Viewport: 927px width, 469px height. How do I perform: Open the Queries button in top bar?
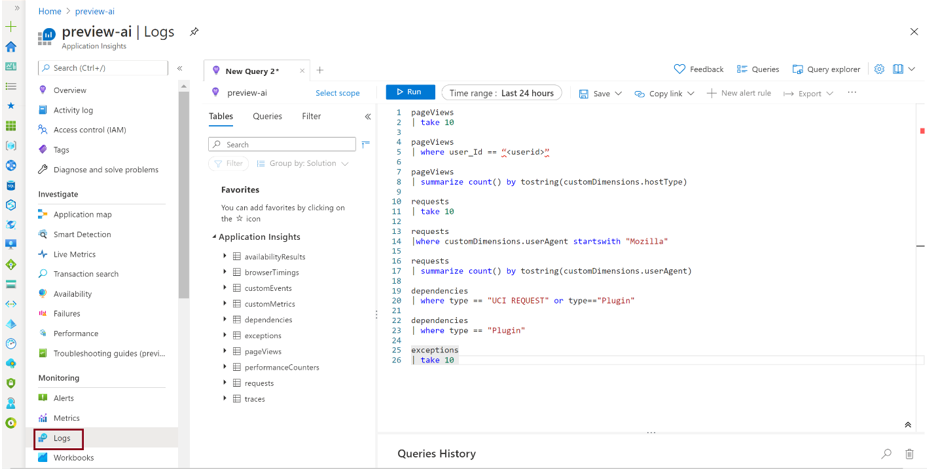[x=758, y=69]
